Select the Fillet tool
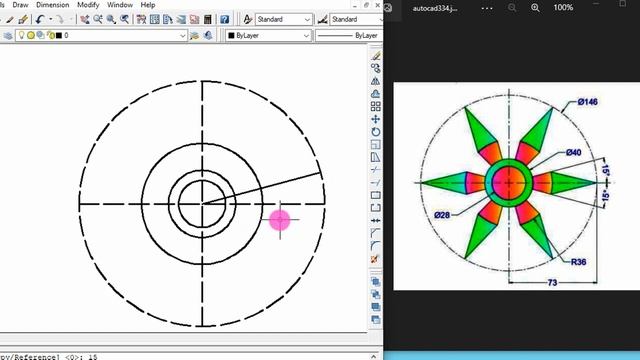This screenshot has width=640, height=360. [376, 246]
